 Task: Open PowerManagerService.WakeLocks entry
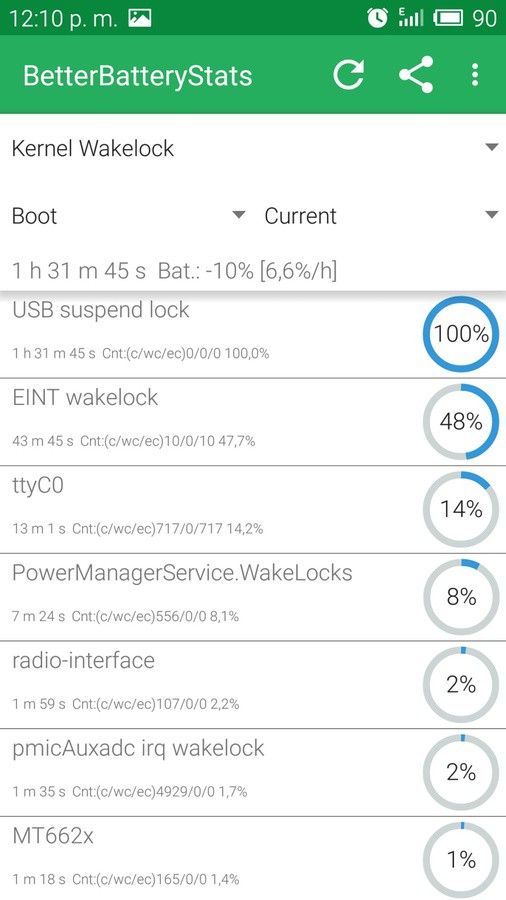click(253, 598)
